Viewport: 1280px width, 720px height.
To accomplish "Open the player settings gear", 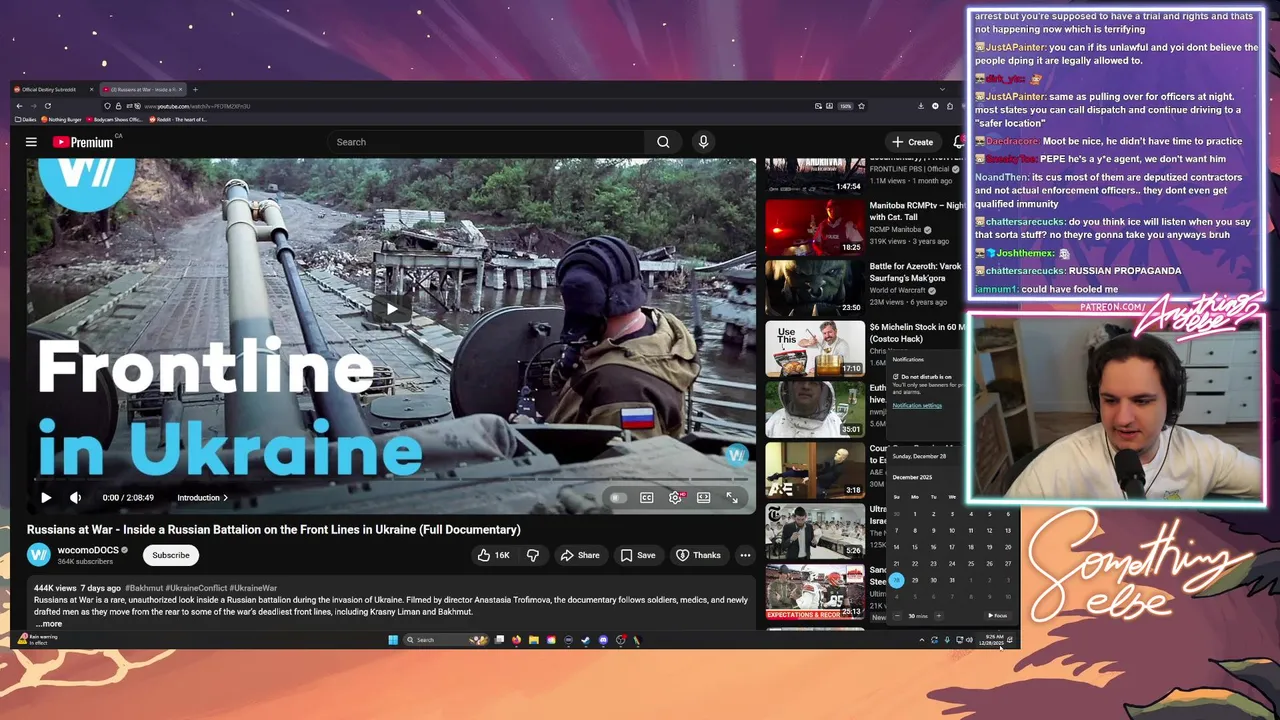I will [676, 497].
